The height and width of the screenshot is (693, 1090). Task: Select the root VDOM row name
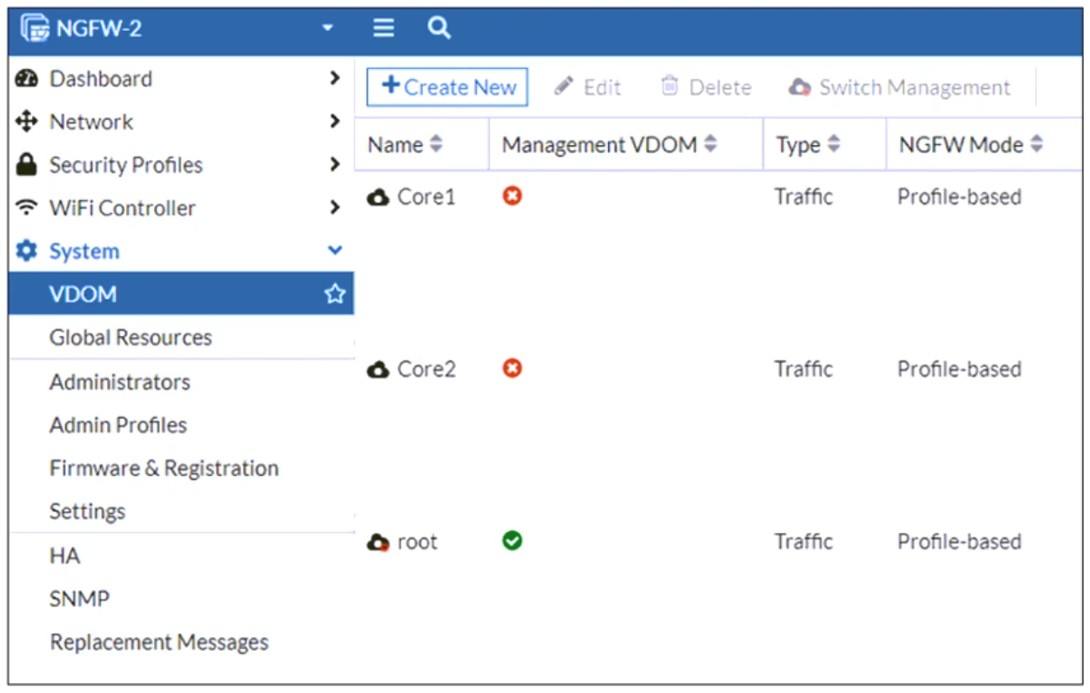417,542
